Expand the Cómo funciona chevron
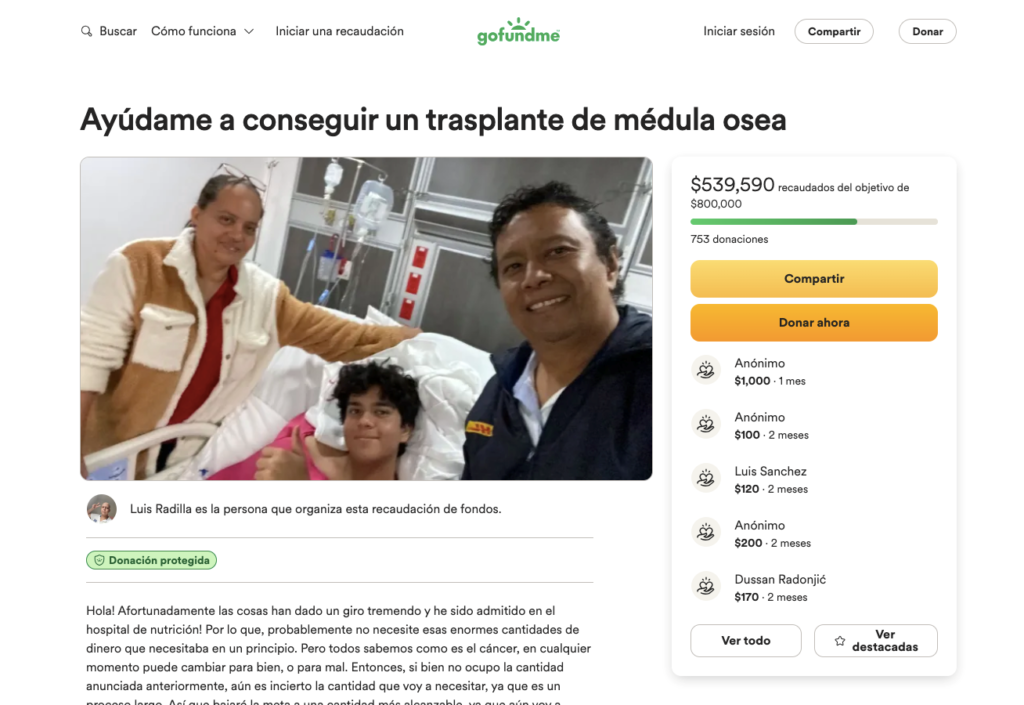The image size is (1024, 705). pyautogui.click(x=249, y=31)
